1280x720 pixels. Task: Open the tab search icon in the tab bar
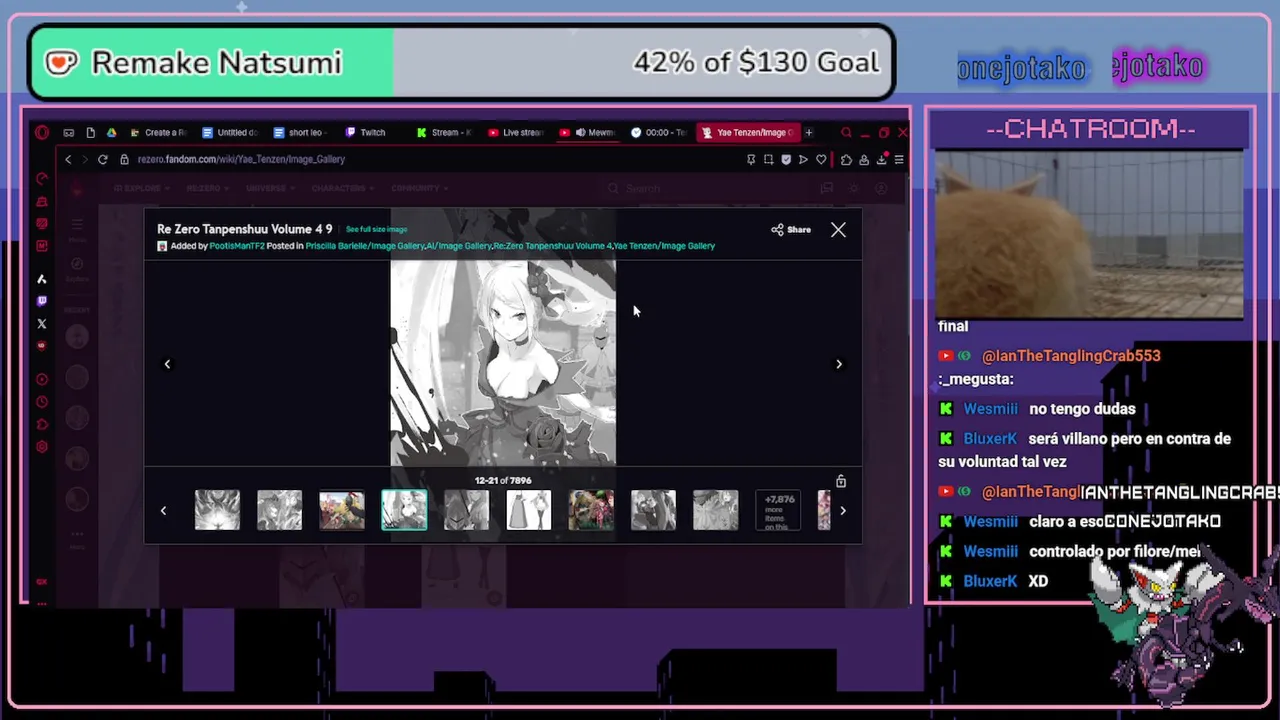[846, 132]
